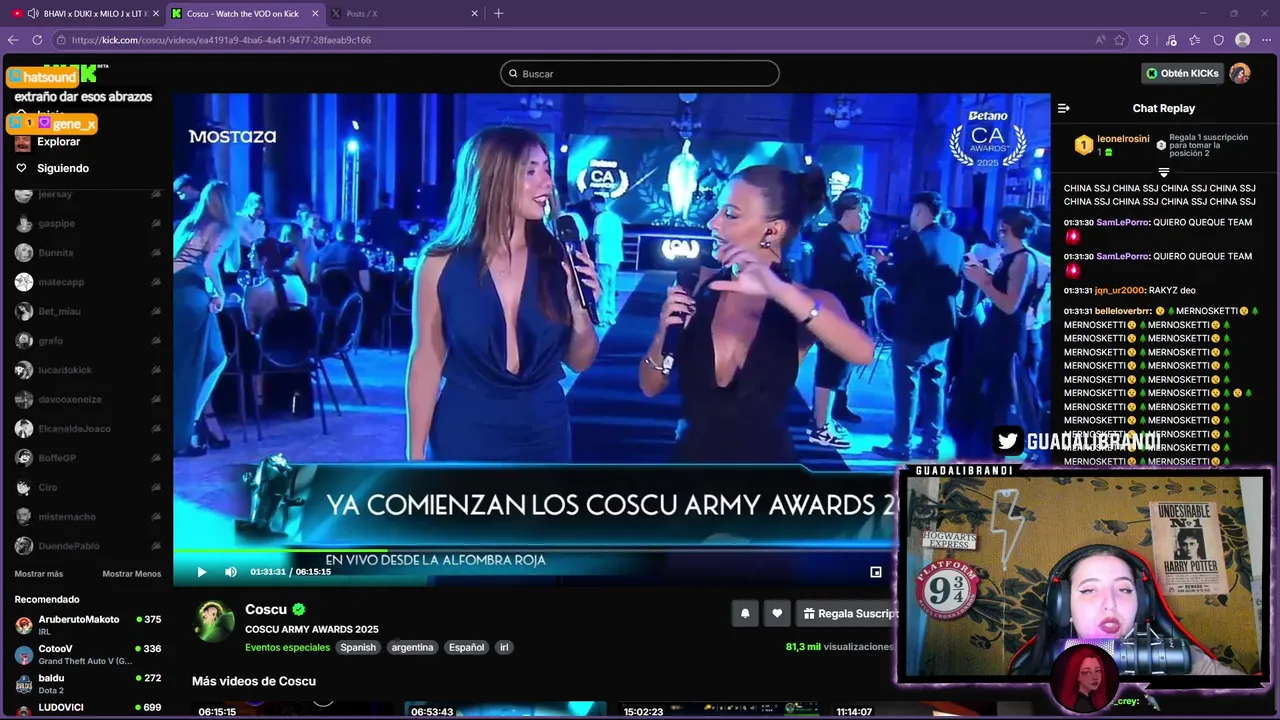
Task: Open lucardokick followed channel
Action: pyautogui.click(x=88, y=370)
